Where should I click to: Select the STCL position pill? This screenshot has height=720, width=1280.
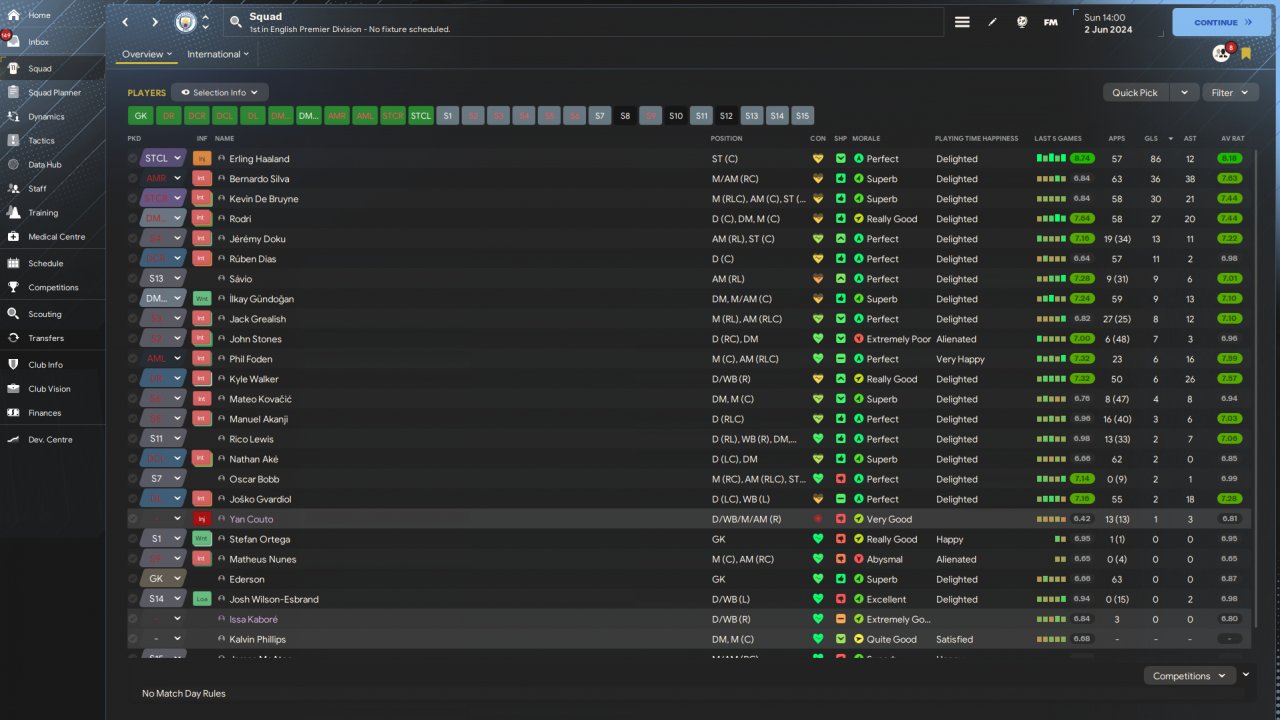421,116
